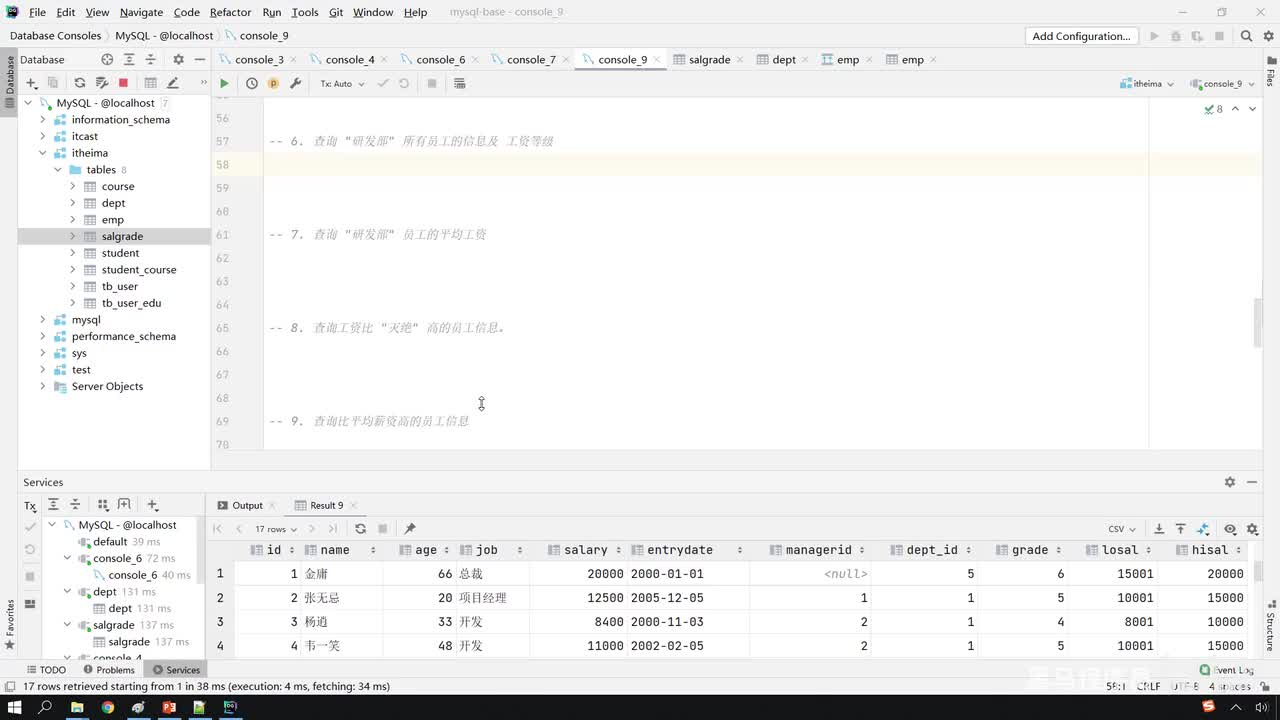Click the cell containing 张无忌
The height and width of the screenshot is (720, 1280).
click(342, 598)
